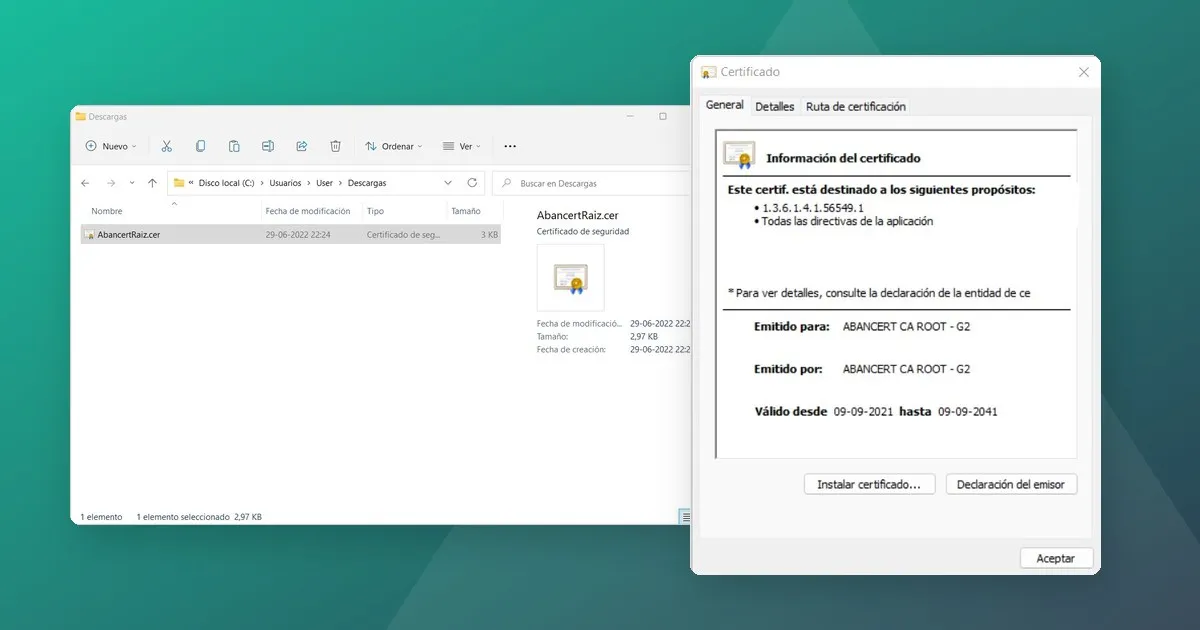Open the Nuevo dropdown menu
1200x630 pixels.
(x=111, y=146)
